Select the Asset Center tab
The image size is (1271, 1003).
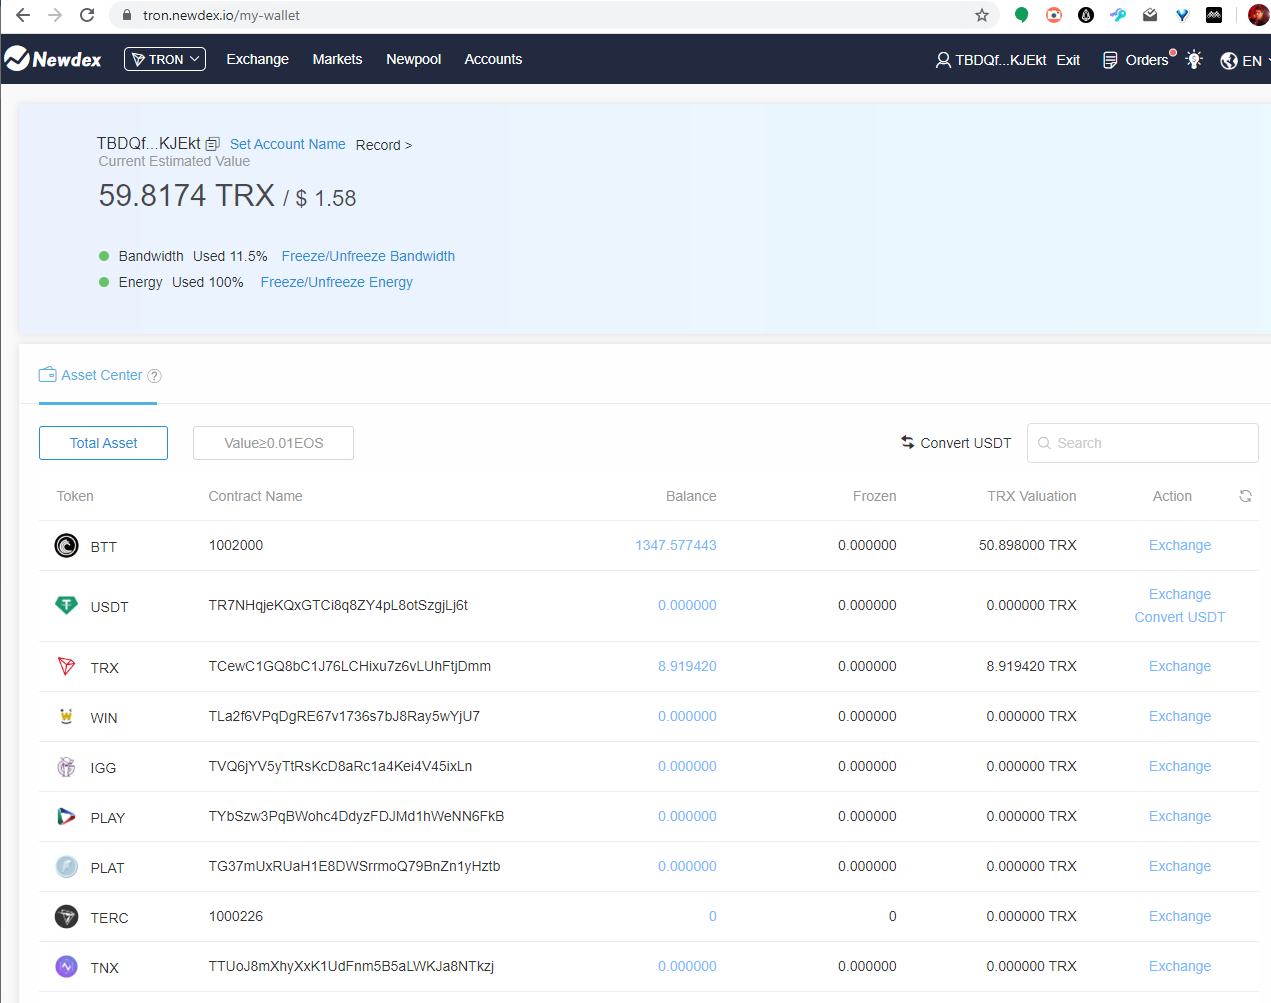98,375
